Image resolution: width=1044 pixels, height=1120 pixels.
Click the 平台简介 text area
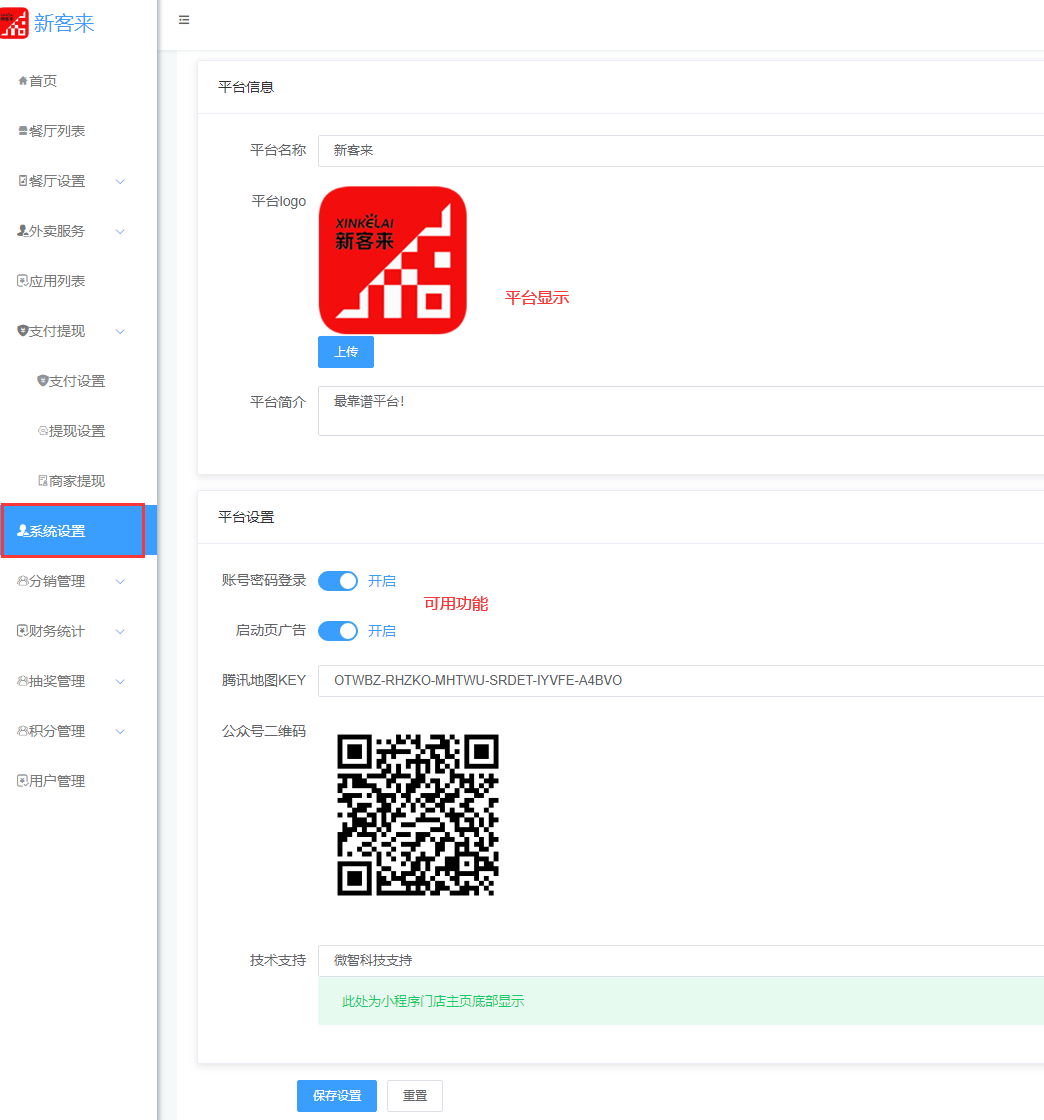pos(681,411)
